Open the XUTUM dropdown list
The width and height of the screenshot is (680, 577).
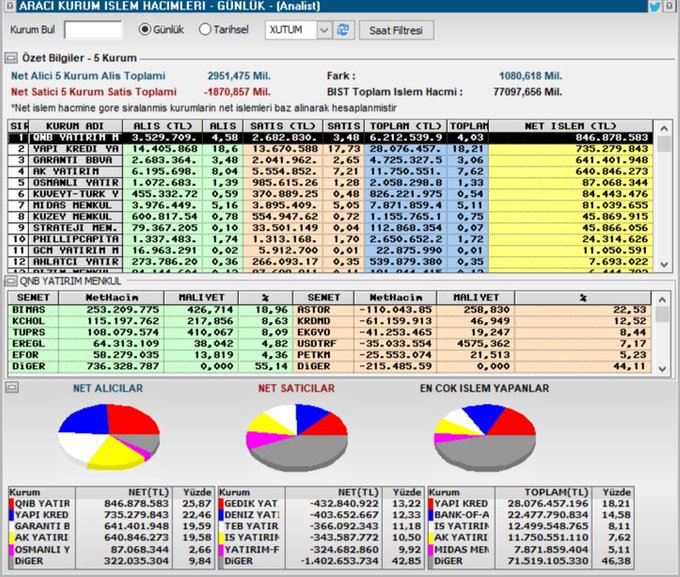(x=324, y=30)
